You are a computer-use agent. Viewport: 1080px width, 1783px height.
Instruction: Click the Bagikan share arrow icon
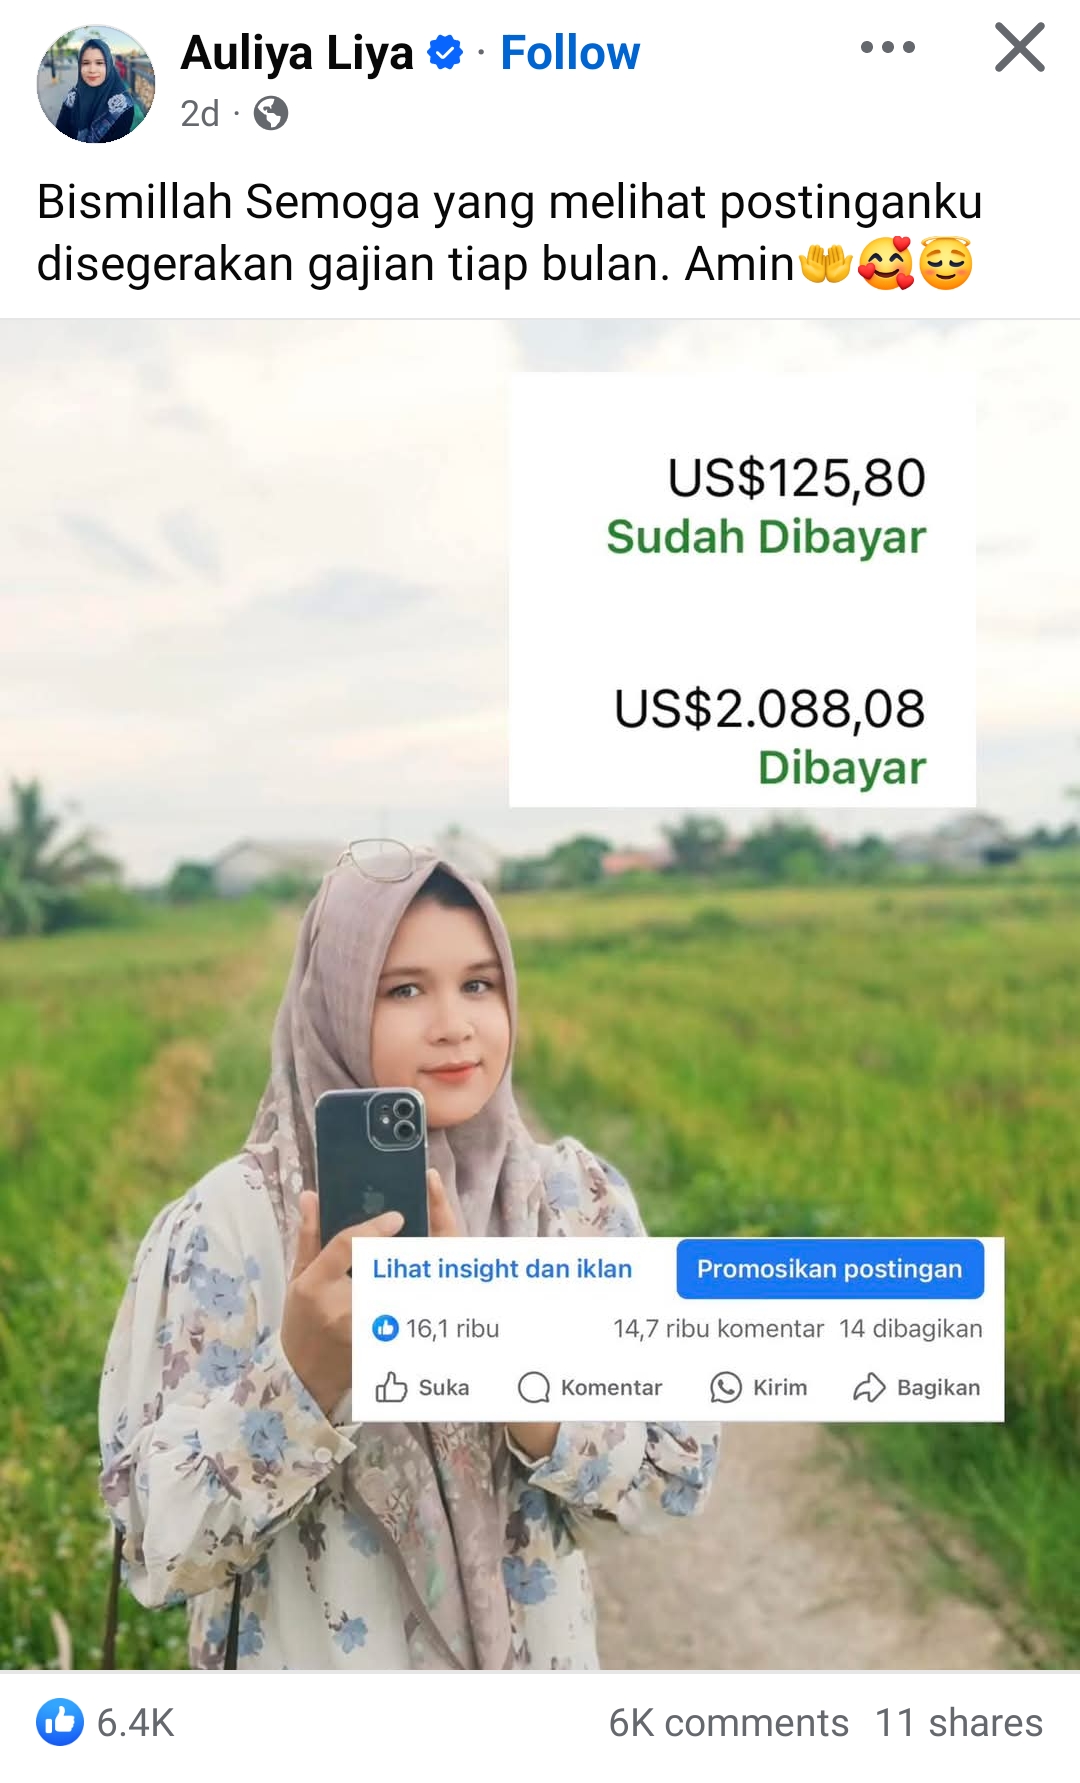[869, 1387]
